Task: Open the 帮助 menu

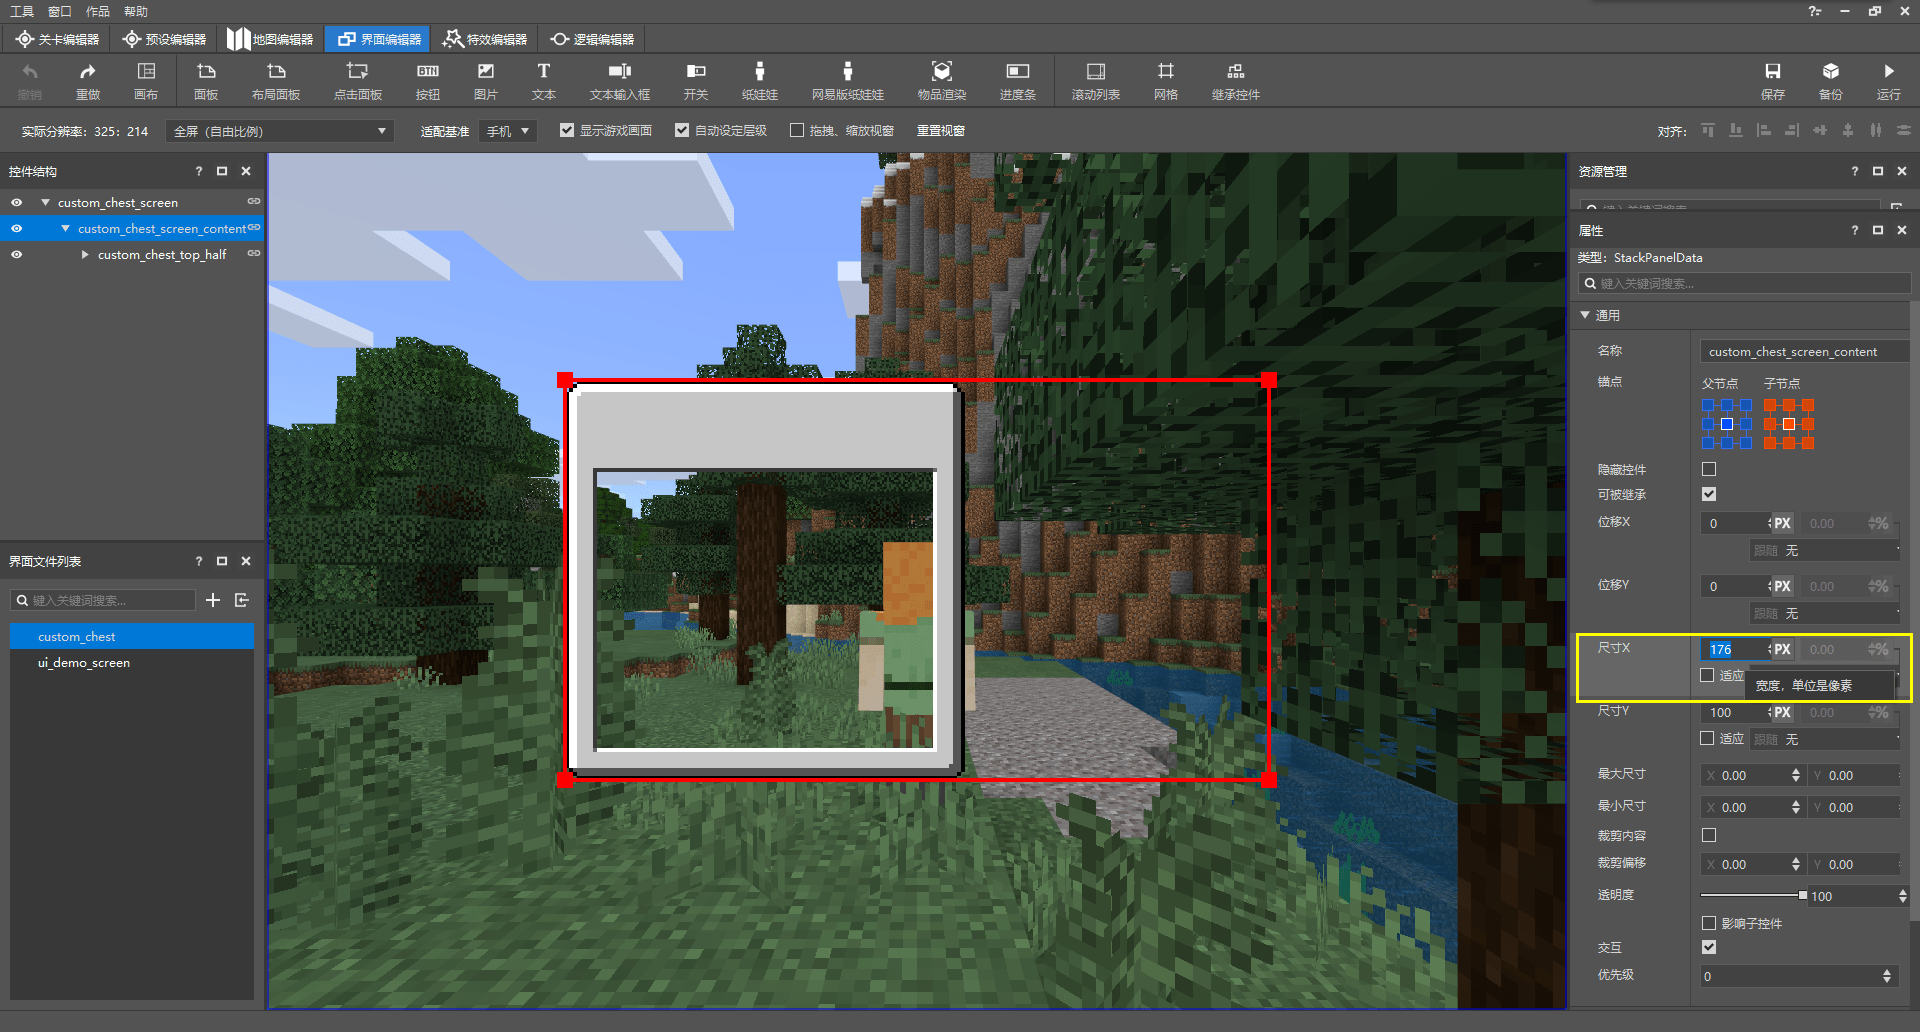Action: (x=136, y=11)
